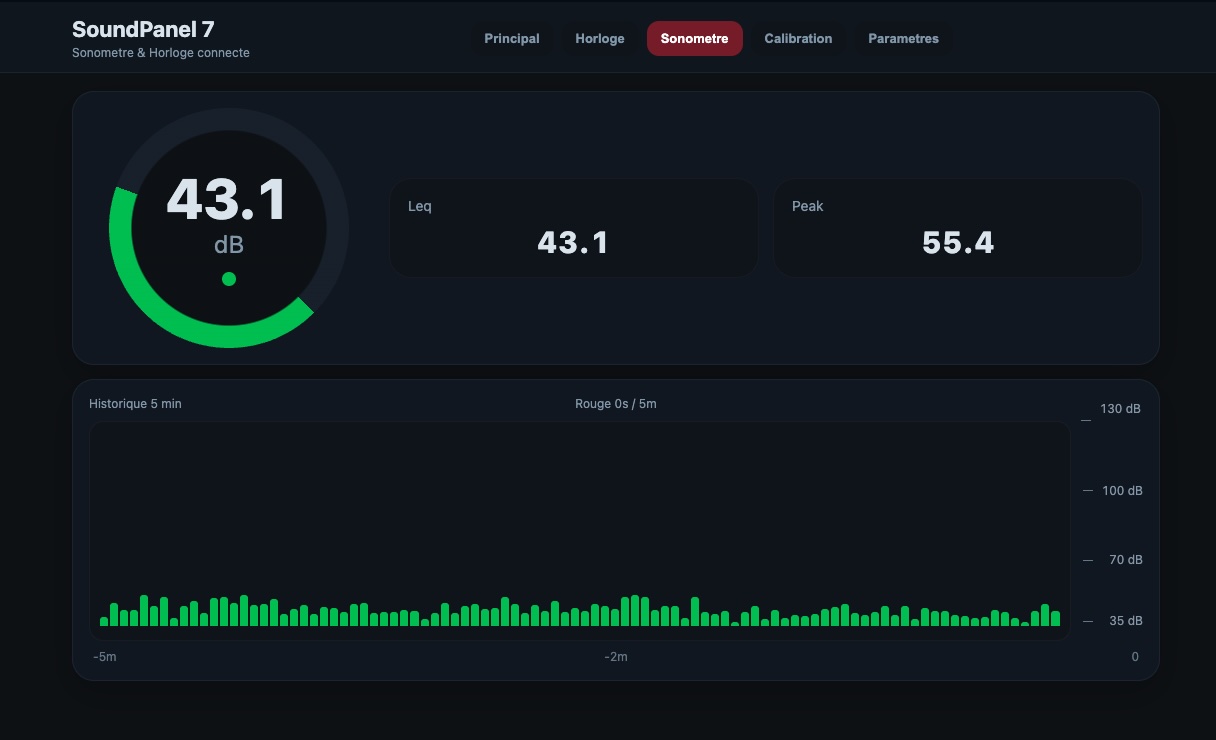The image size is (1216, 740).
Task: Click the -2m time axis label
Action: pos(616,657)
